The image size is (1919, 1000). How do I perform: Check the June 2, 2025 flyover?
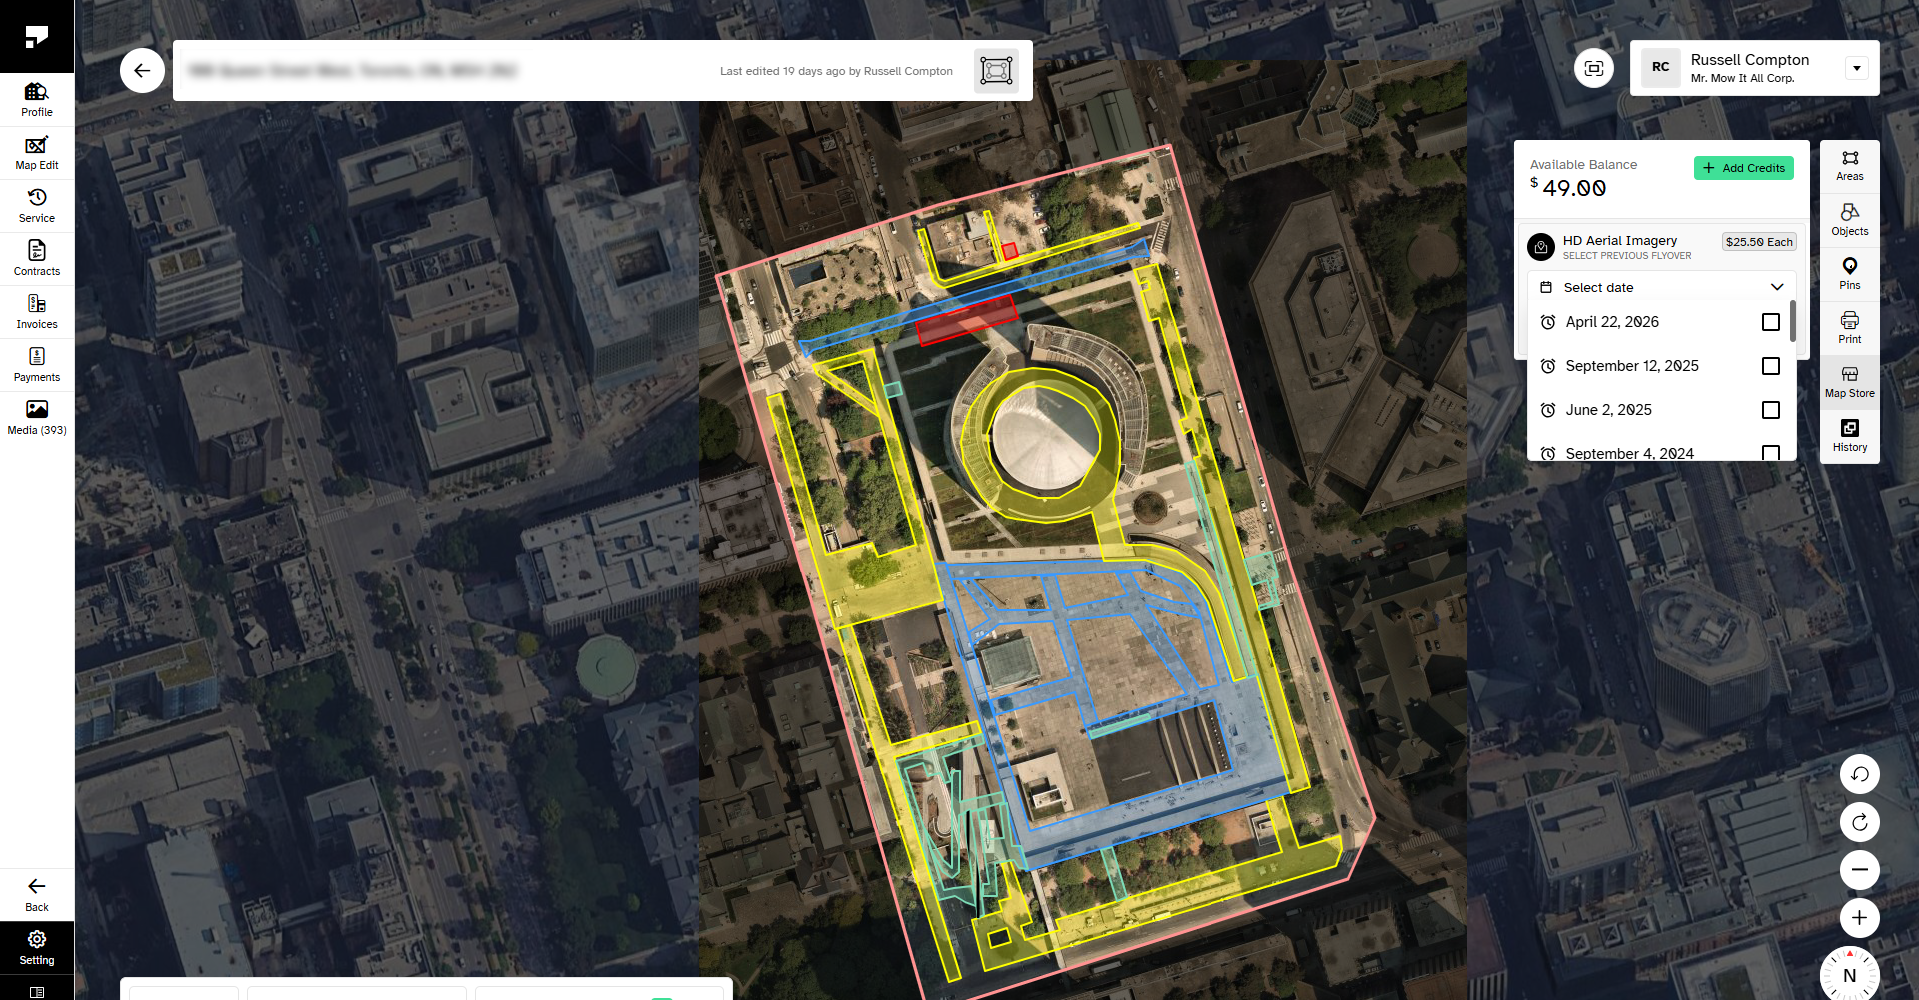point(1771,410)
